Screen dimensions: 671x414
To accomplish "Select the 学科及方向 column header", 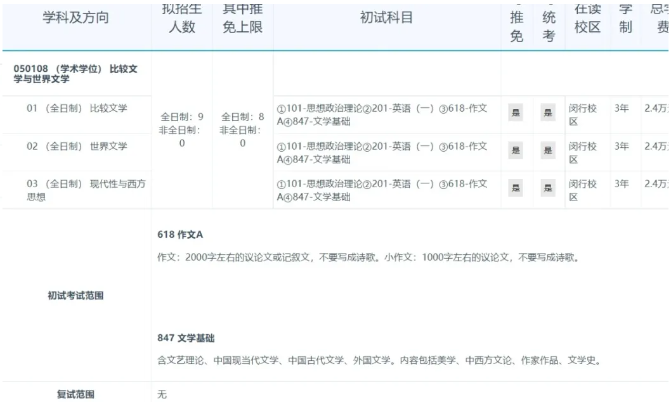I will 76,18.
